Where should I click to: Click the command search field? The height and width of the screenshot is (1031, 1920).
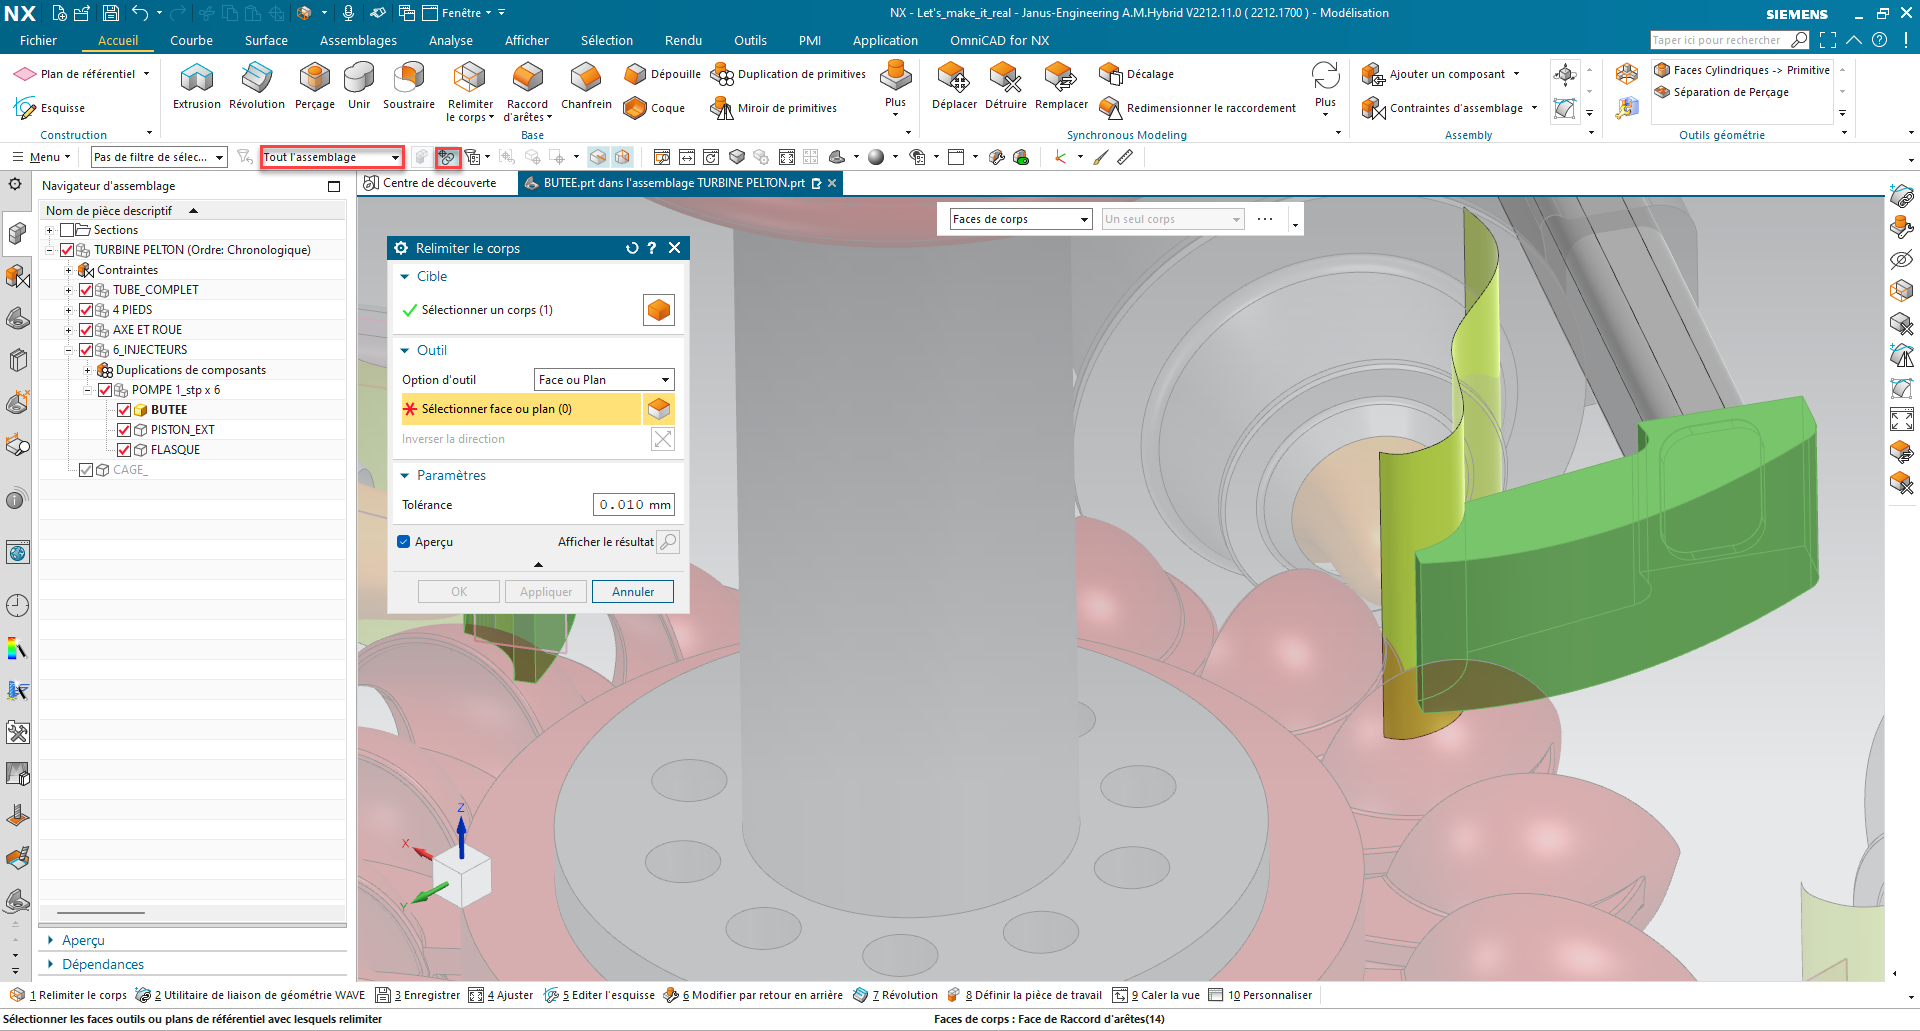(x=1721, y=40)
